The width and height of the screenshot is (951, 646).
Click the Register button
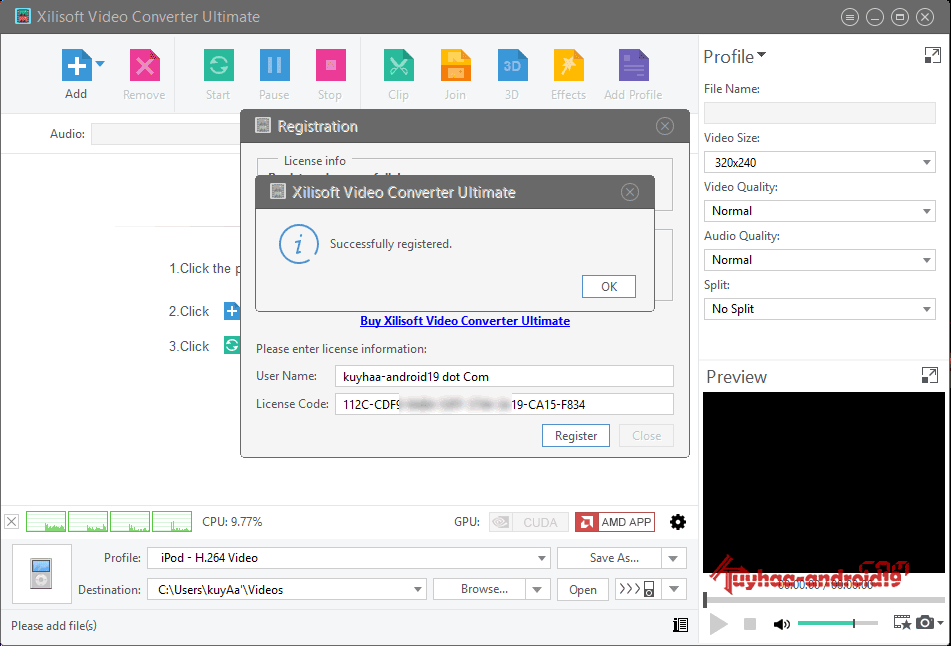[x=576, y=436]
